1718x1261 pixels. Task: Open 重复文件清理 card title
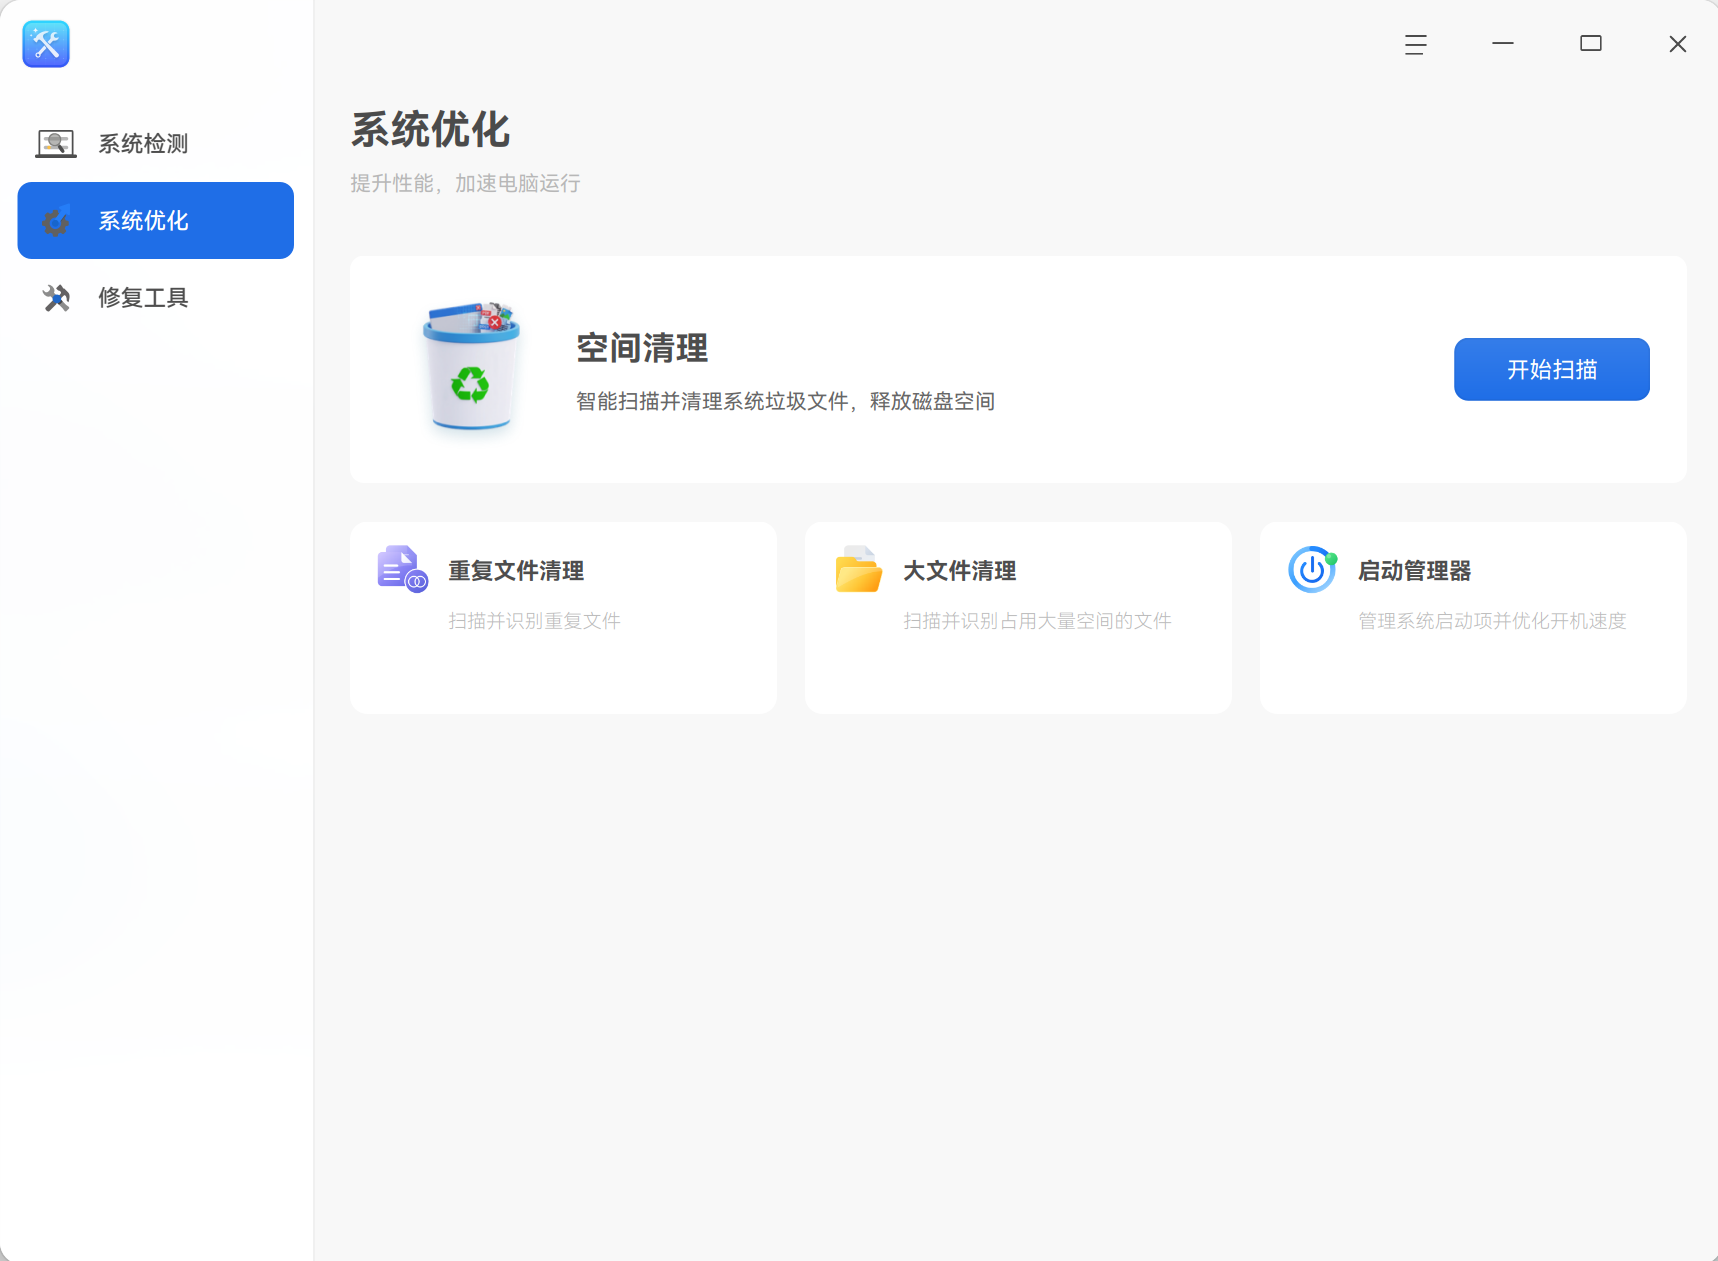point(516,571)
